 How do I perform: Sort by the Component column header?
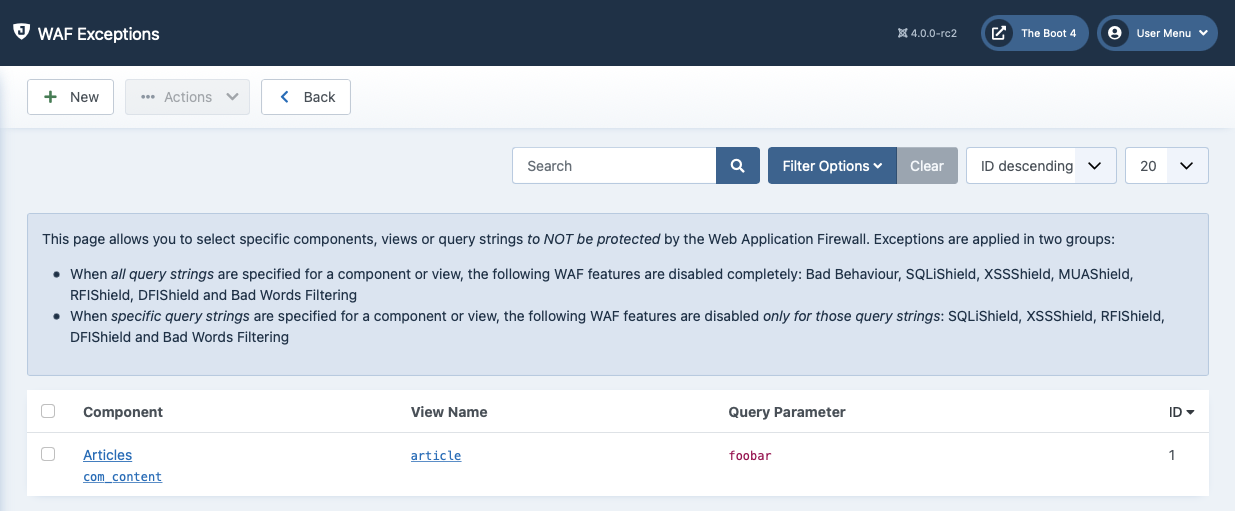pos(123,412)
